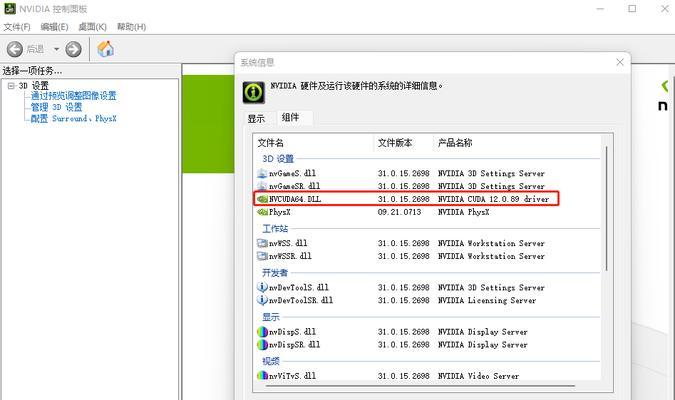
Task: Click the horizontal scrollbar in component list
Action: point(420,386)
